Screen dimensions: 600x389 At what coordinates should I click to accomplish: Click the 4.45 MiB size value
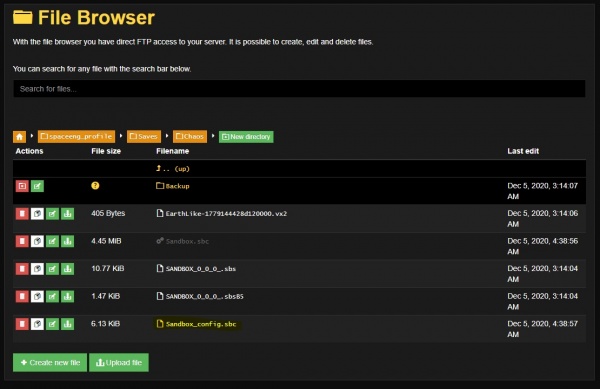pos(106,241)
